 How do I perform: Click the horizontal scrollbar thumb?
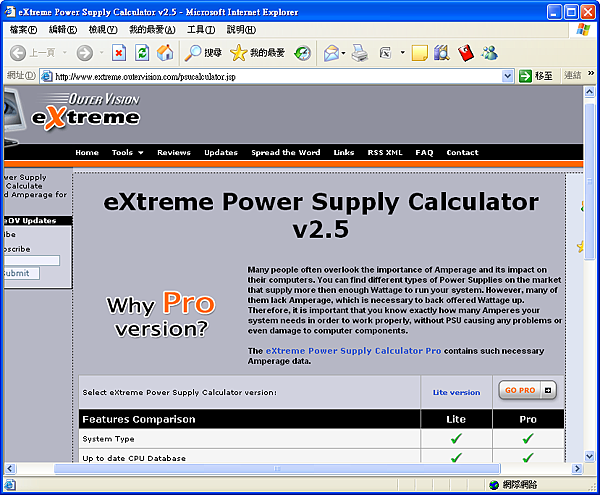pos(277,469)
